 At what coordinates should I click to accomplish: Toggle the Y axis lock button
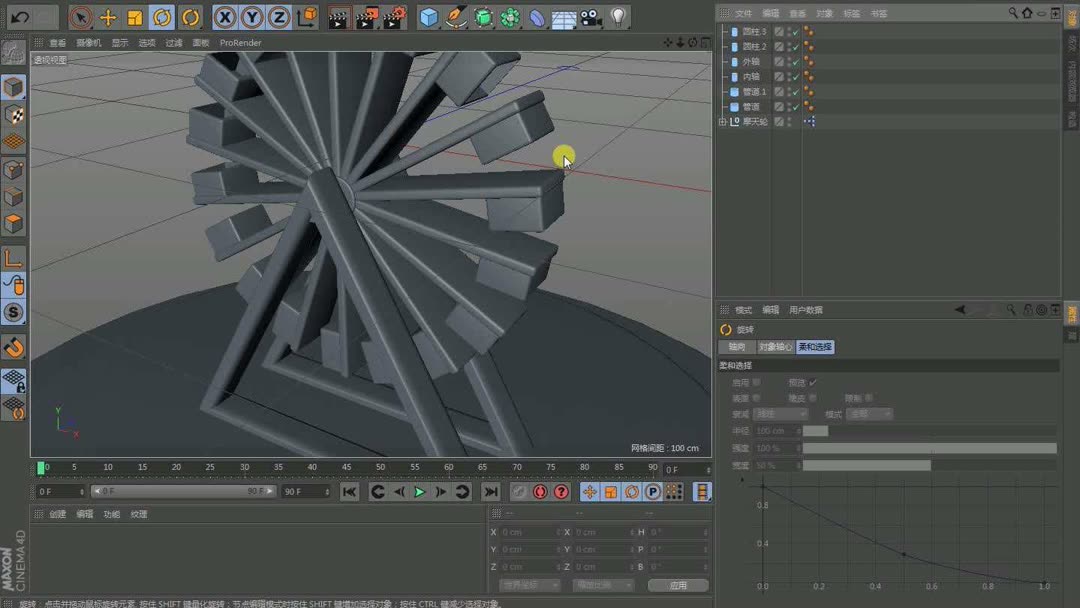(x=251, y=17)
